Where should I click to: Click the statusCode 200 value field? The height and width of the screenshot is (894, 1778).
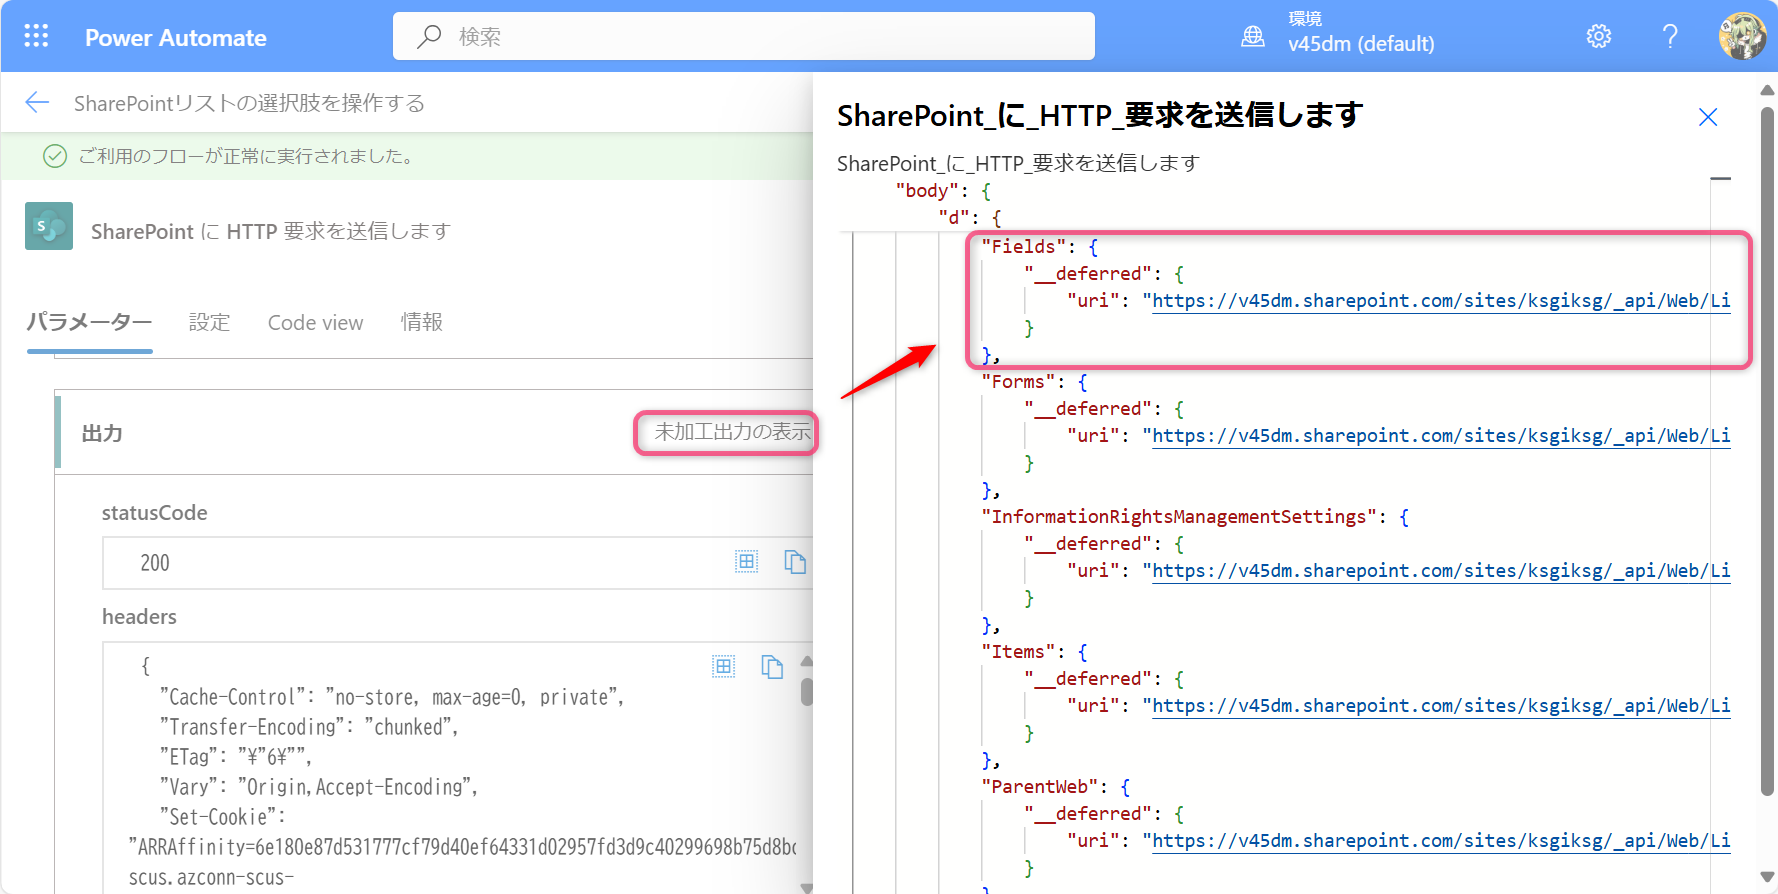tap(458, 563)
